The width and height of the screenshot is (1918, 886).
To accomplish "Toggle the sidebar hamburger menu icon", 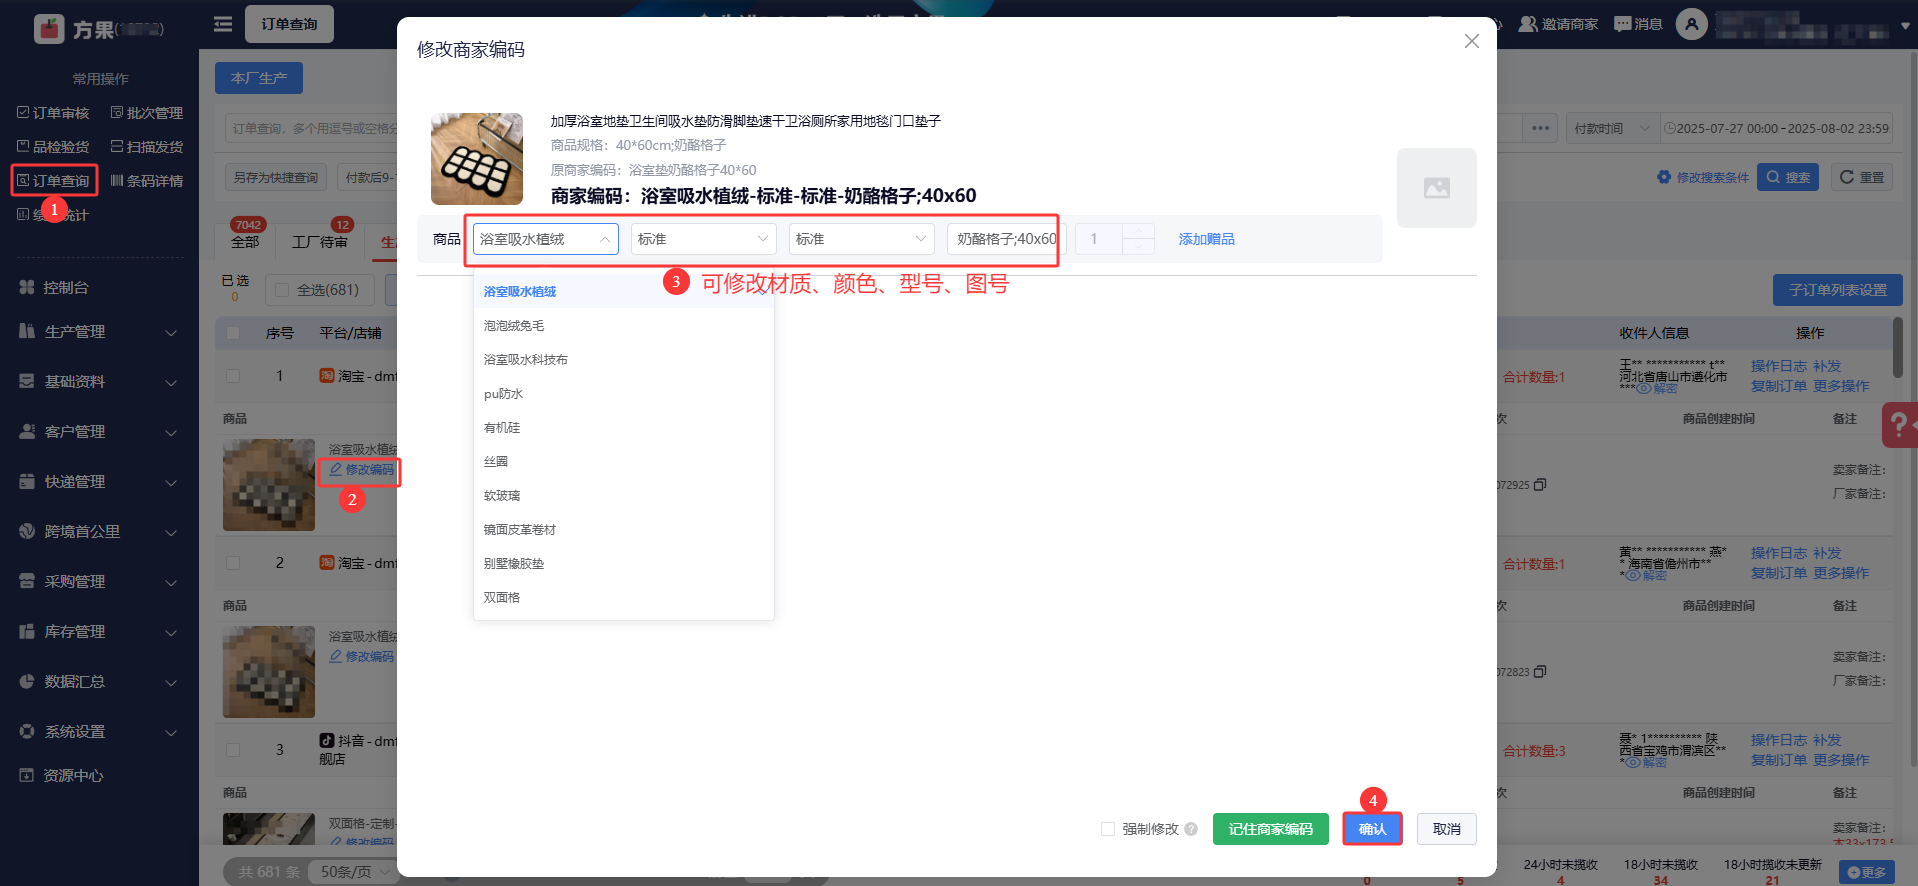I will (223, 24).
